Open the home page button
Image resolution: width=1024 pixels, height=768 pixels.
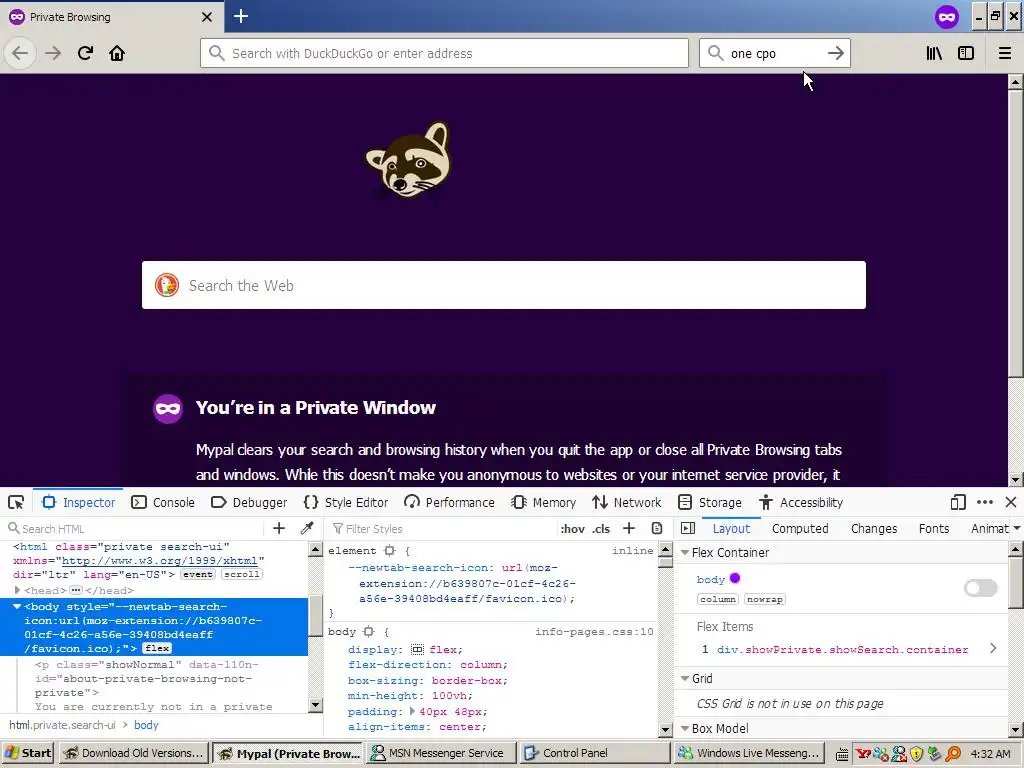[x=117, y=53]
